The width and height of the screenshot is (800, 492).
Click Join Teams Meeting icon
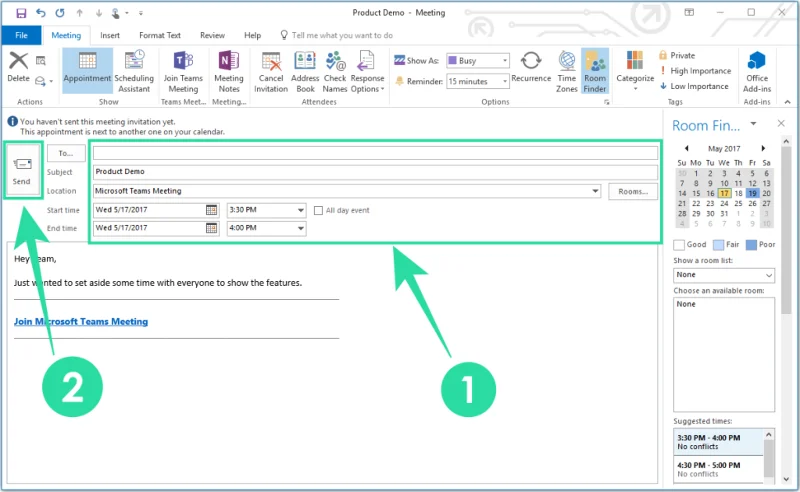pos(183,71)
